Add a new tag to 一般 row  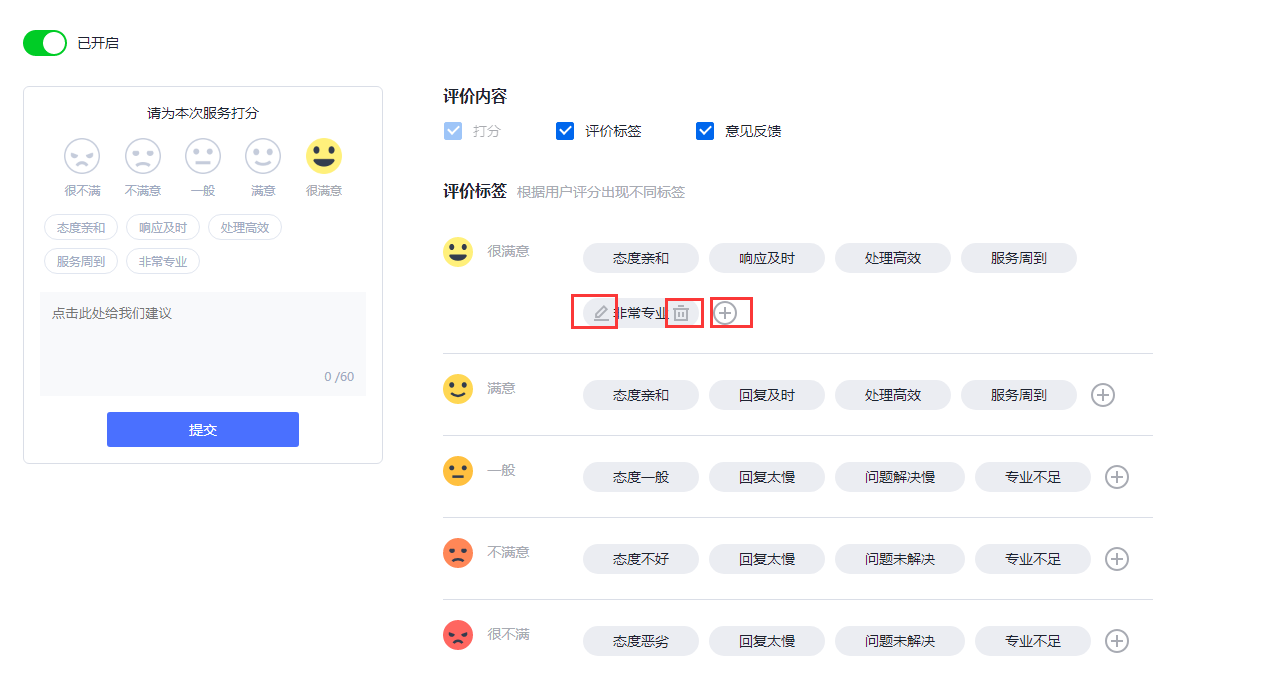tap(1116, 477)
